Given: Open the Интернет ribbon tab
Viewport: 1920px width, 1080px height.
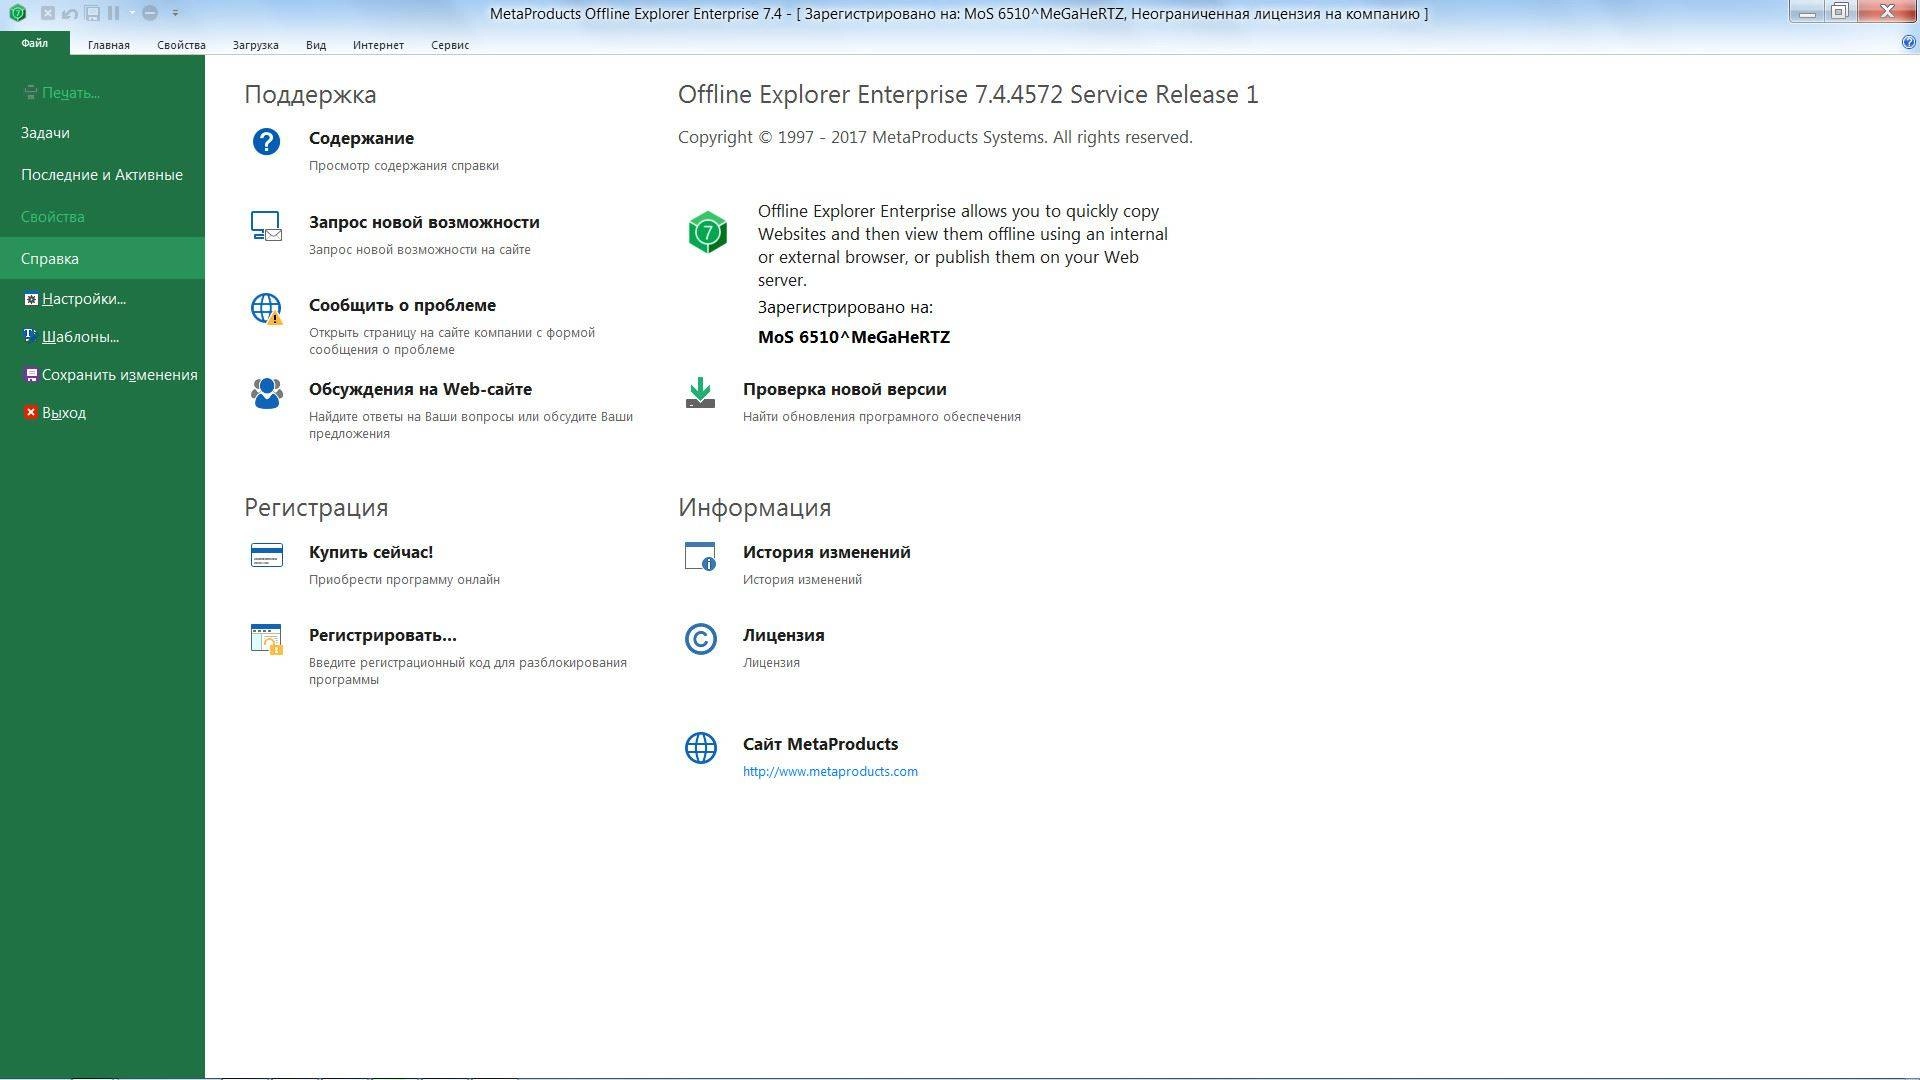Looking at the screenshot, I should click(x=378, y=45).
